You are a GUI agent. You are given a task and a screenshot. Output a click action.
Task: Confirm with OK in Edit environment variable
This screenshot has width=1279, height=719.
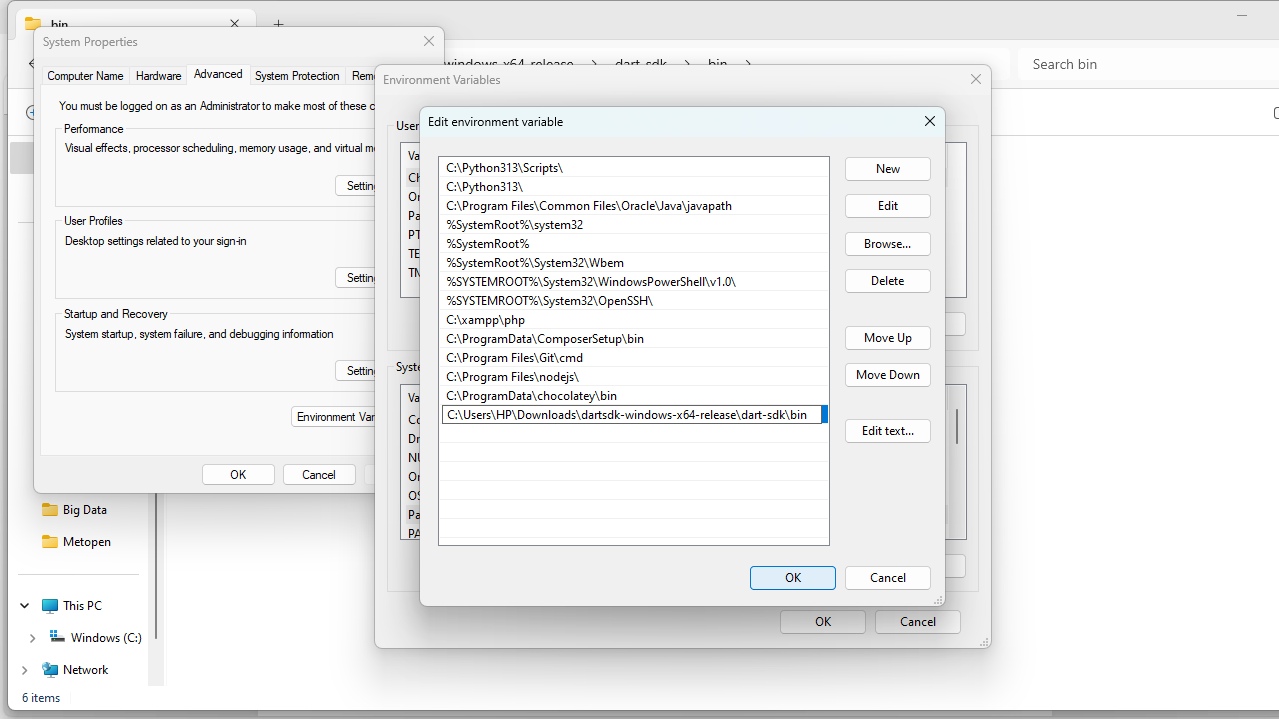coord(792,577)
